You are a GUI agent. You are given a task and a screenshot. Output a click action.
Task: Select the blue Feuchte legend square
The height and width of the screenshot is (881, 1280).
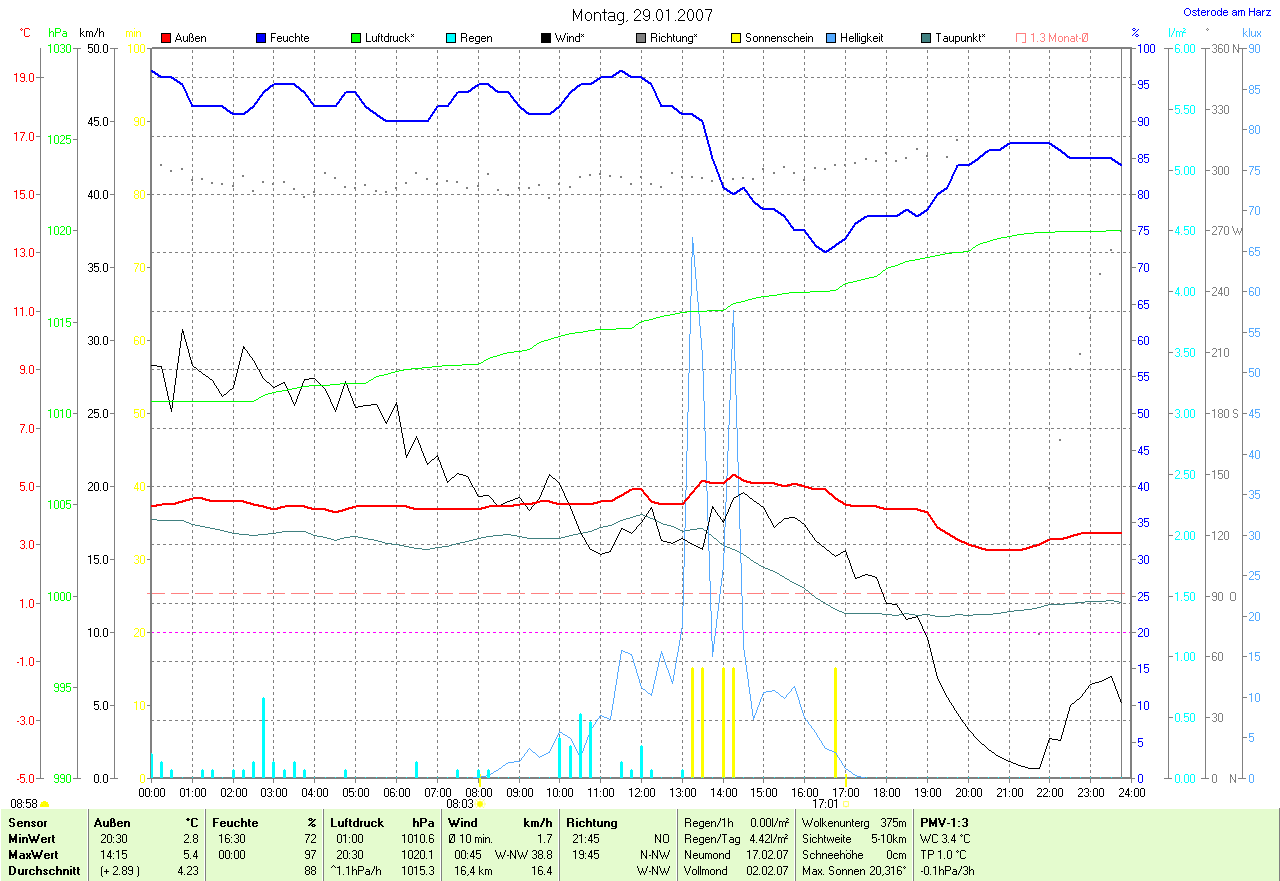261,38
